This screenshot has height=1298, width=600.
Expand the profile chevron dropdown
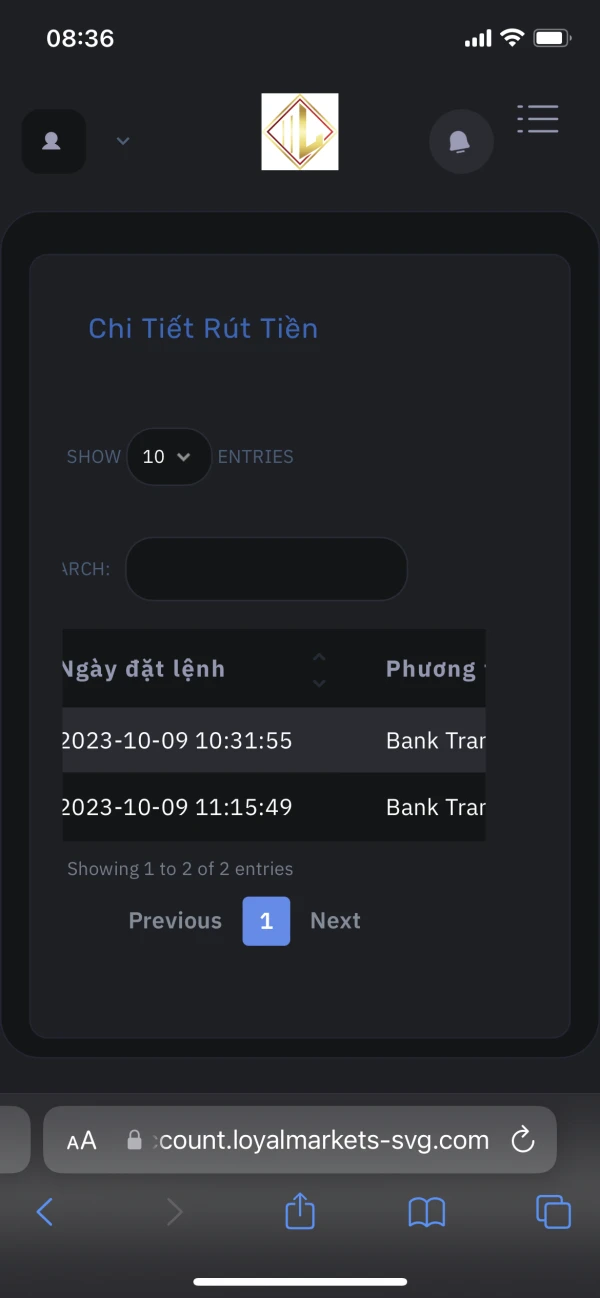123,141
